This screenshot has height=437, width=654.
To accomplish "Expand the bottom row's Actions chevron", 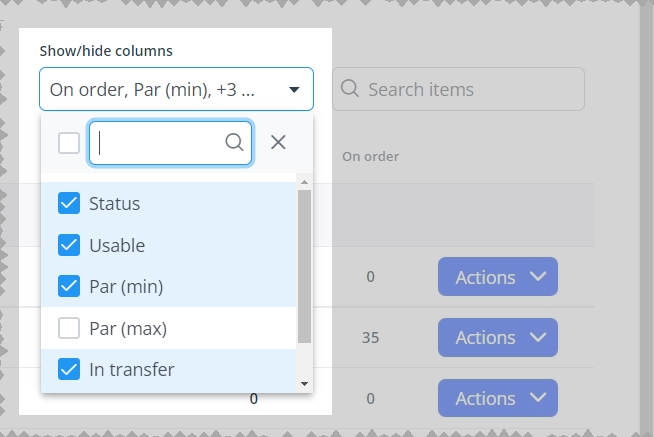I will [538, 398].
